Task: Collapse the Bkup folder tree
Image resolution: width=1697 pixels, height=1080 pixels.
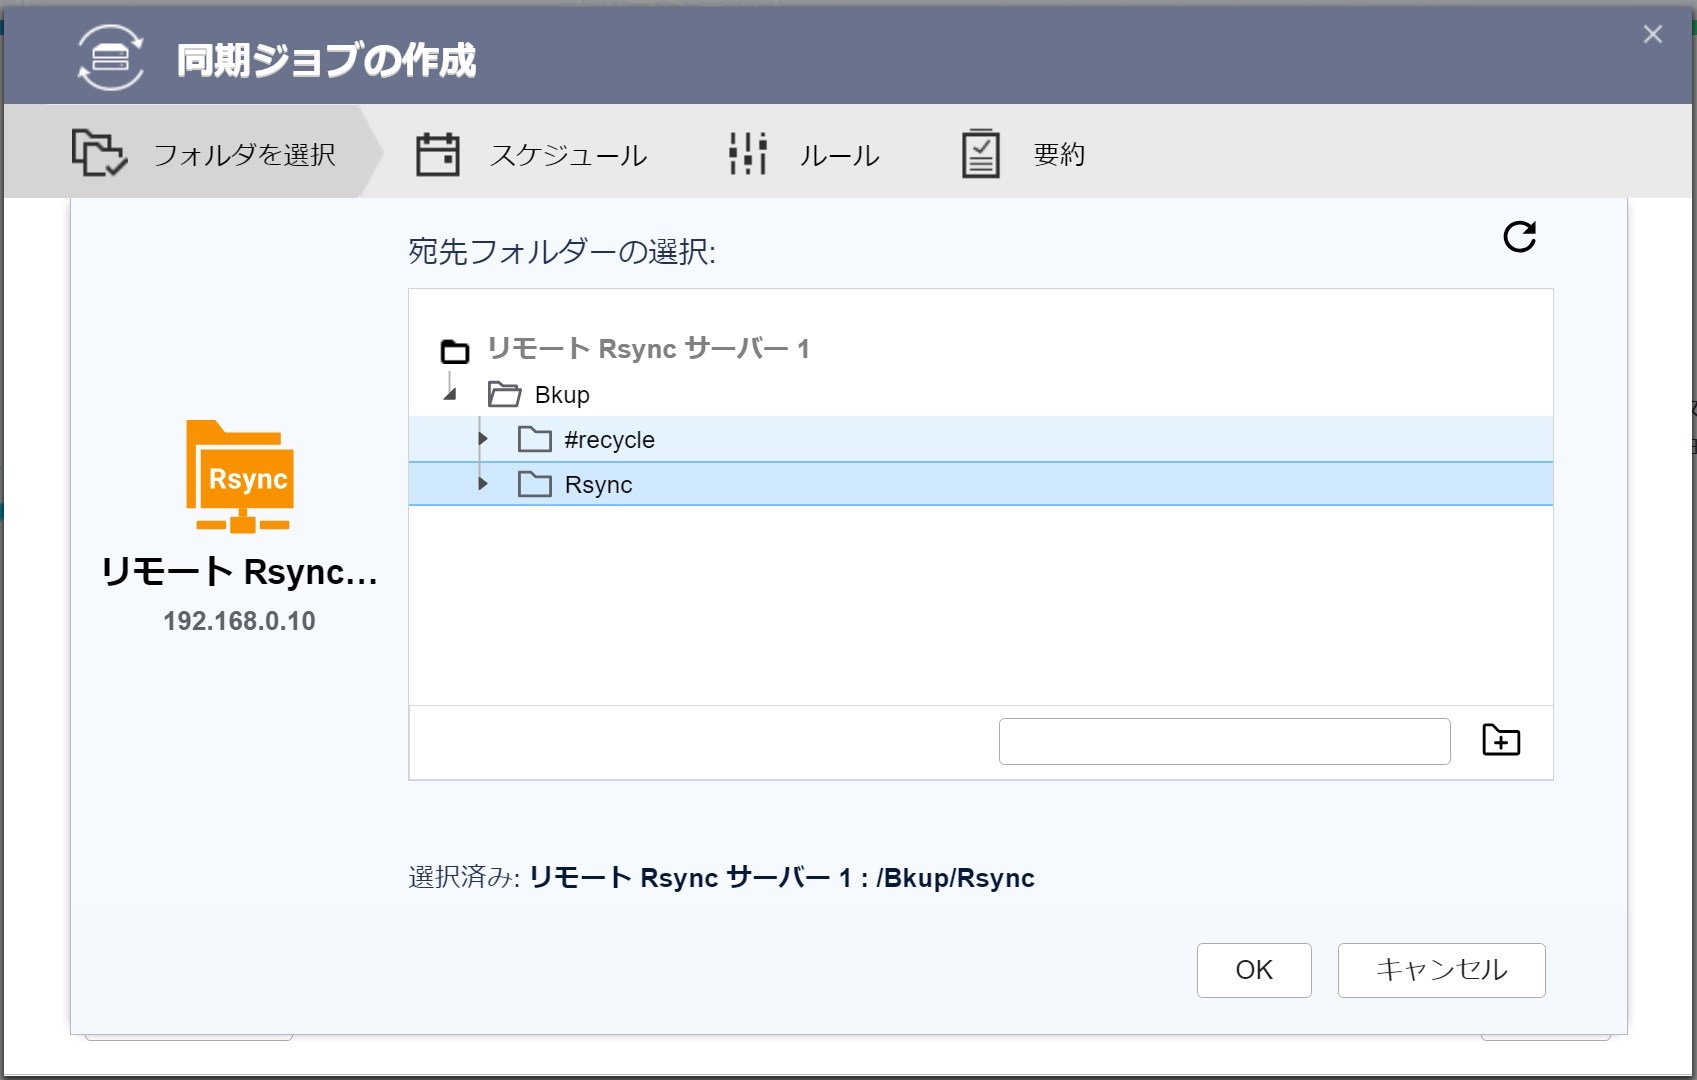Action: tap(450, 394)
